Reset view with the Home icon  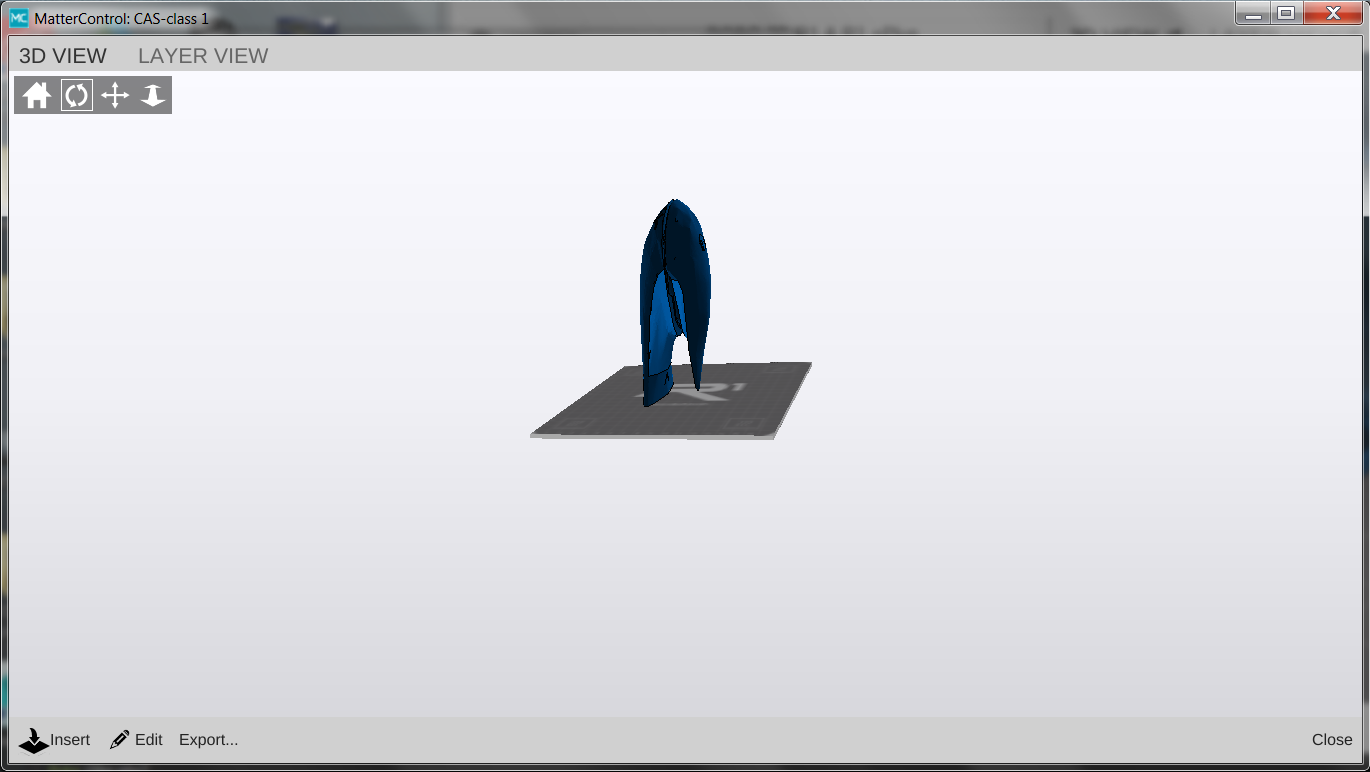tap(37, 95)
